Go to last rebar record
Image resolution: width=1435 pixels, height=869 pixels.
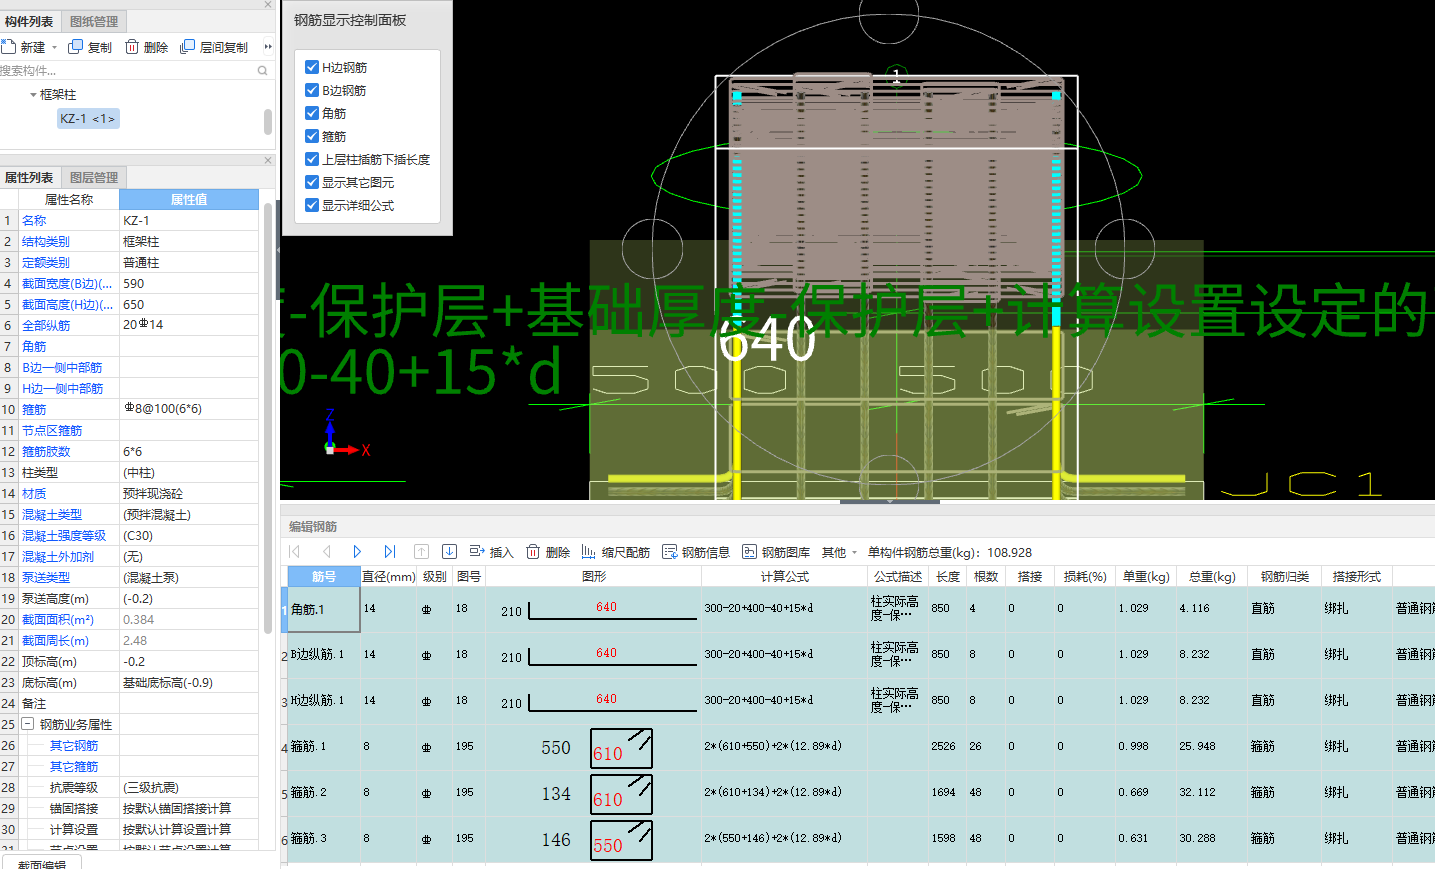coord(389,552)
